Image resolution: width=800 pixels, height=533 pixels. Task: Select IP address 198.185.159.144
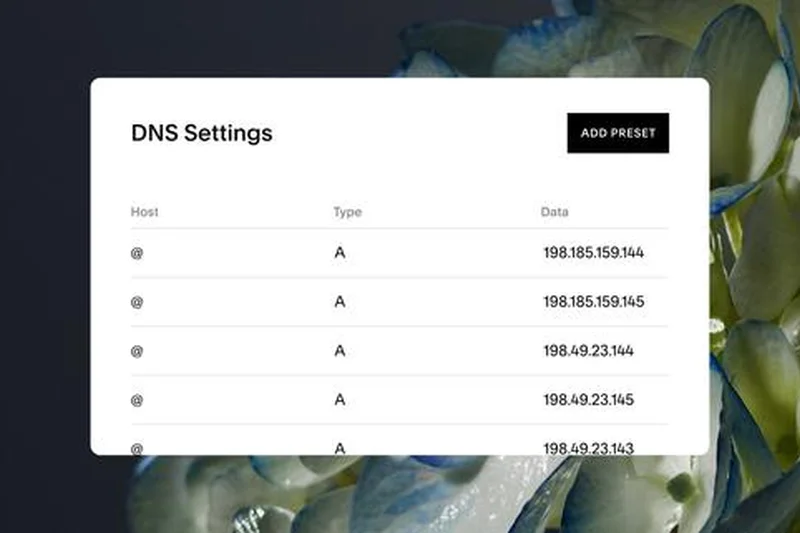click(x=593, y=253)
